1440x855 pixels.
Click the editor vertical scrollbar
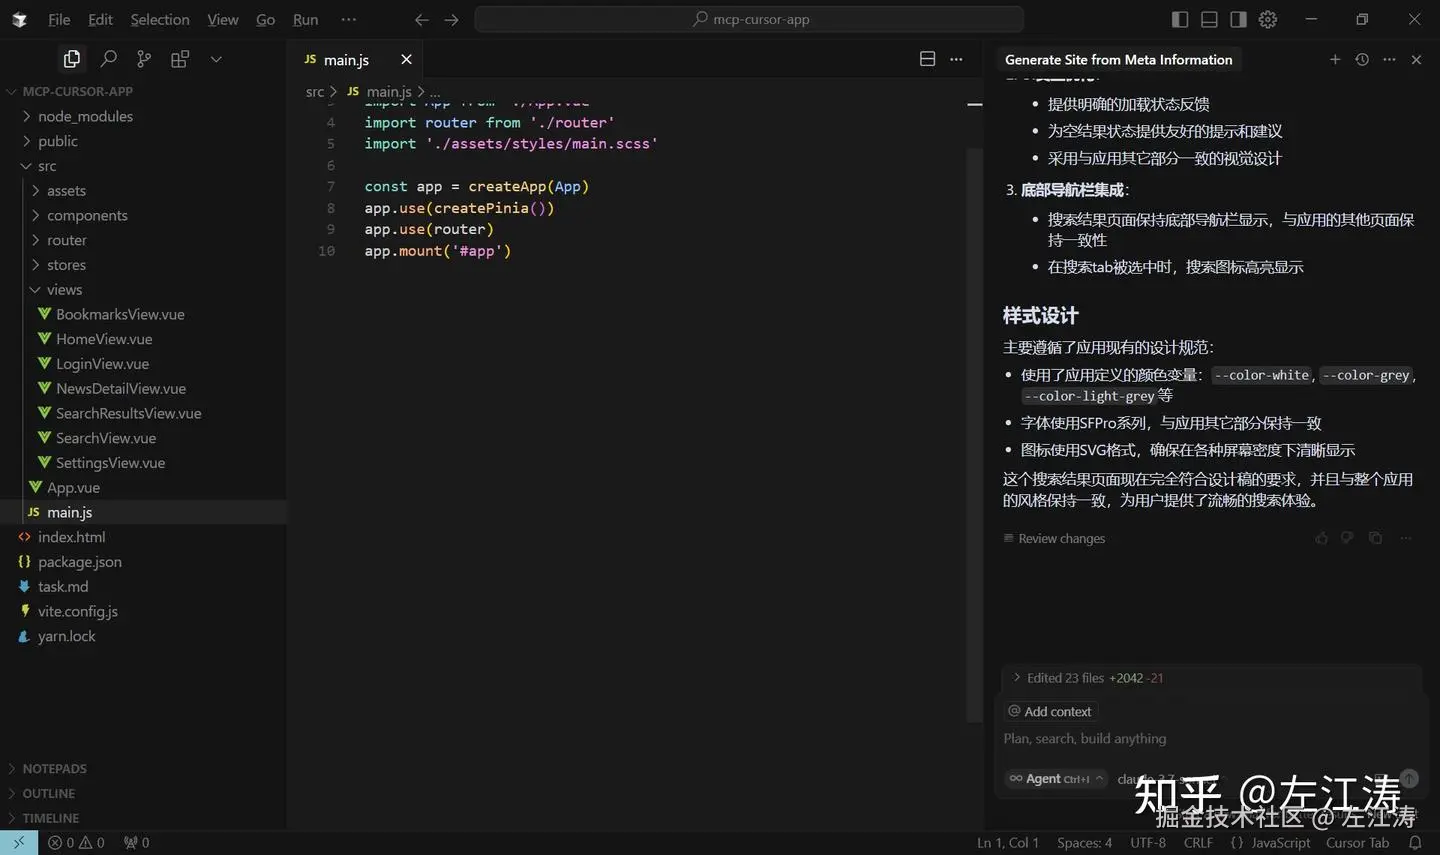[975, 435]
